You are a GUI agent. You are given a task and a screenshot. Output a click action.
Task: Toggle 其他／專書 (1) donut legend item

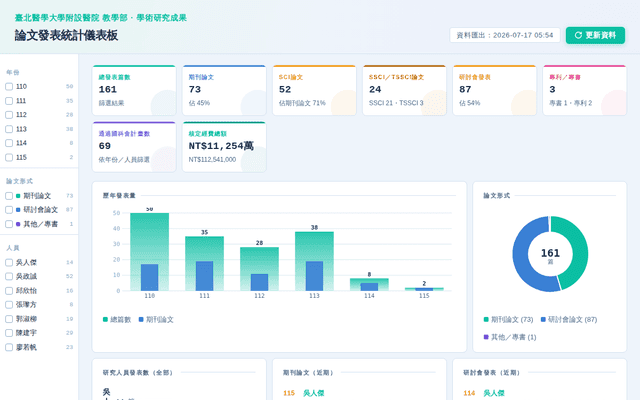510,337
